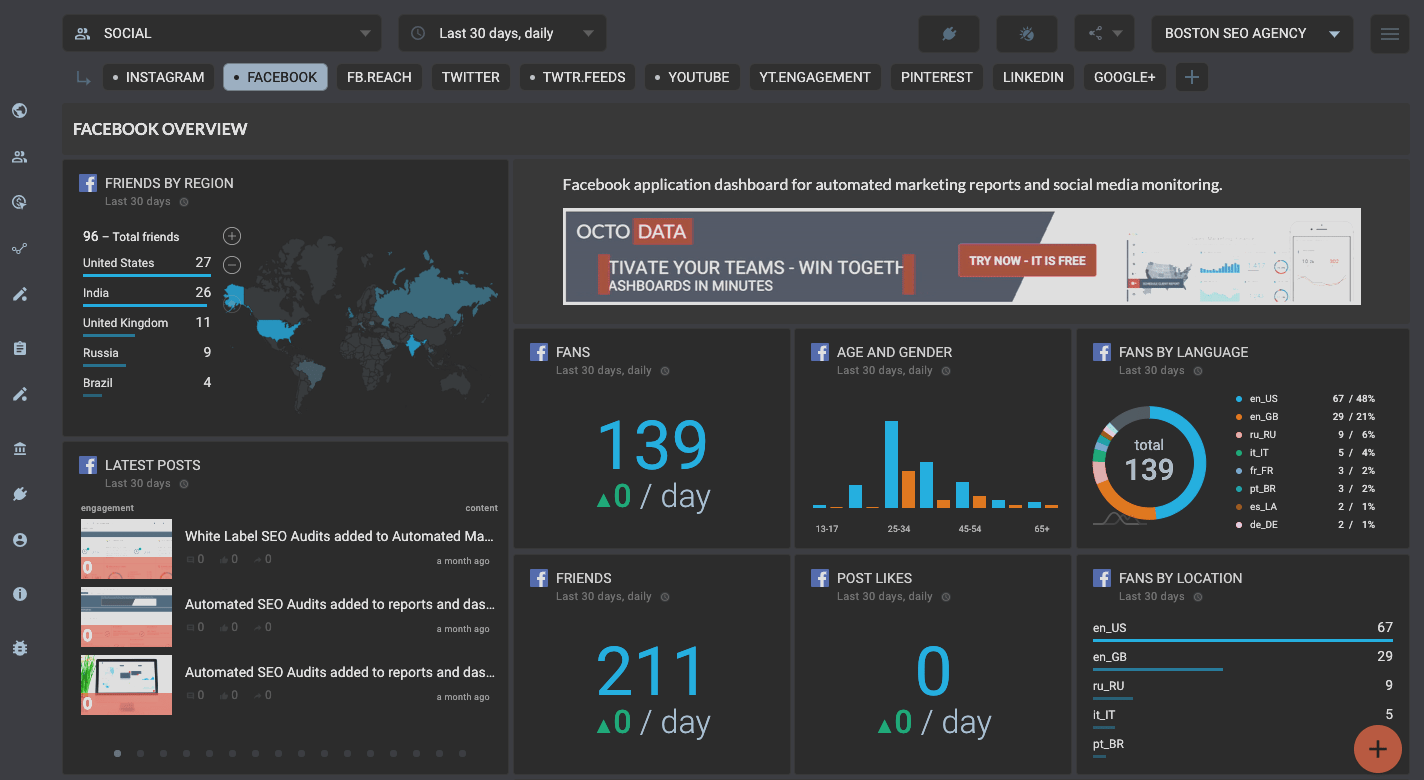
Task: Select the United Kingdom row in Friends by Region
Action: [x=147, y=325]
